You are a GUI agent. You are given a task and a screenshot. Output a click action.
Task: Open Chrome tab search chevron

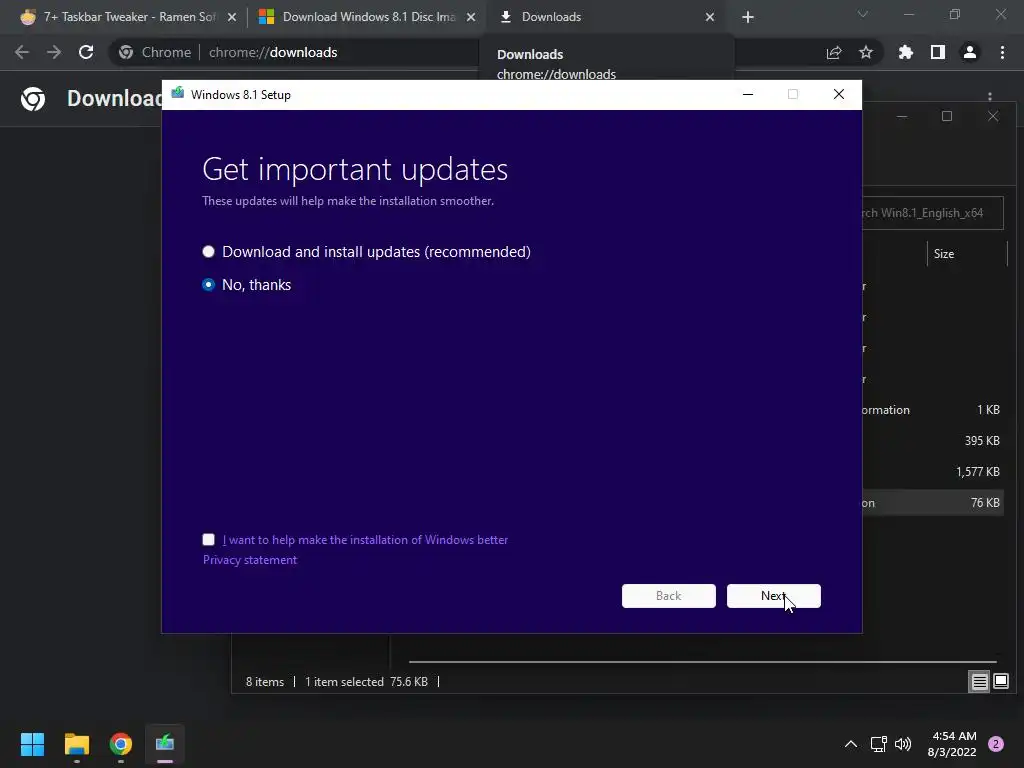click(863, 14)
